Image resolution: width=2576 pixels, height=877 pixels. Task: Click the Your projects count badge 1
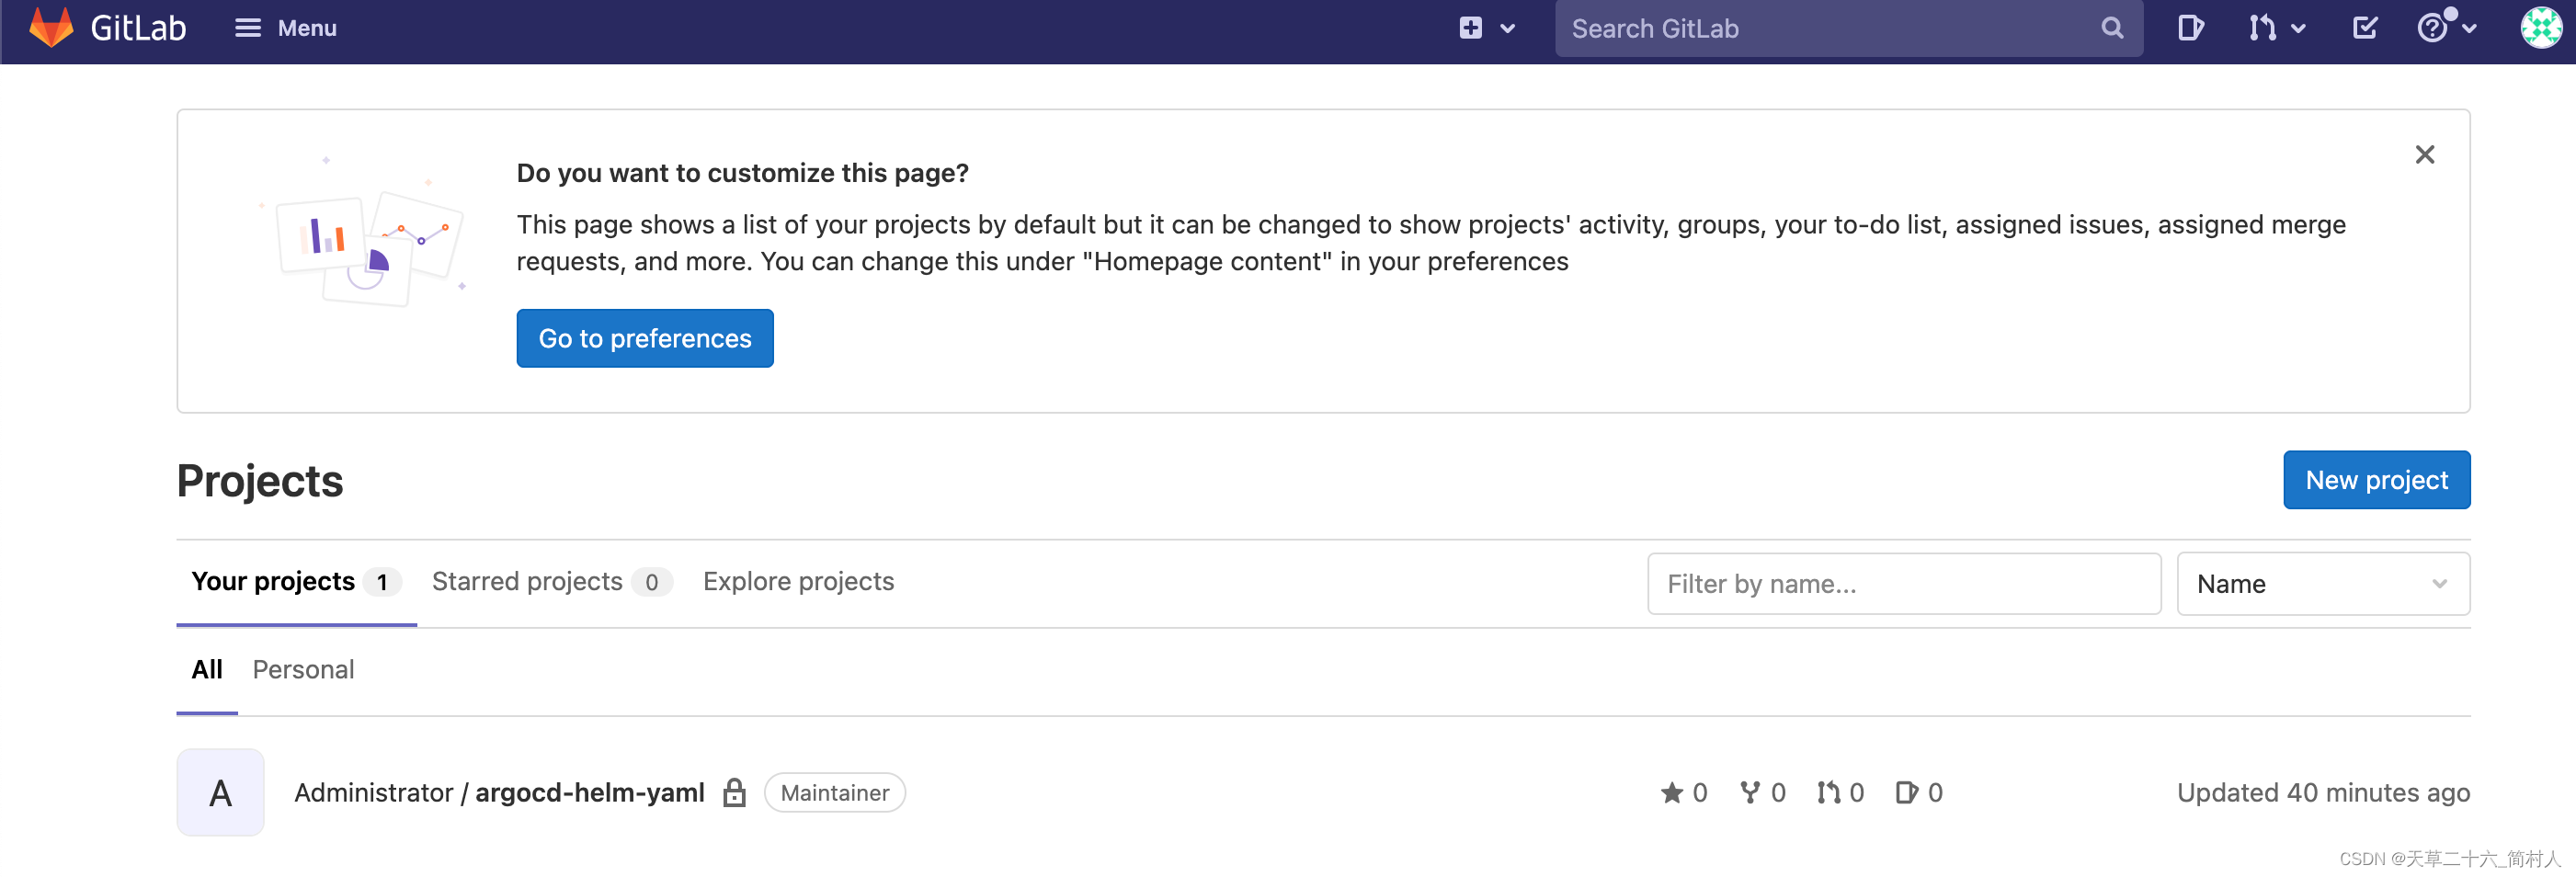point(382,582)
